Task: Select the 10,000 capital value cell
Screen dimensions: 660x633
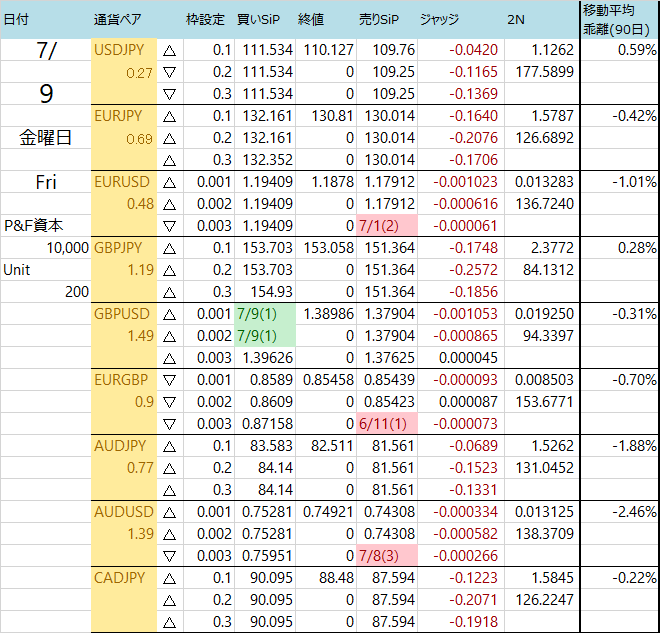Action: 45,248
